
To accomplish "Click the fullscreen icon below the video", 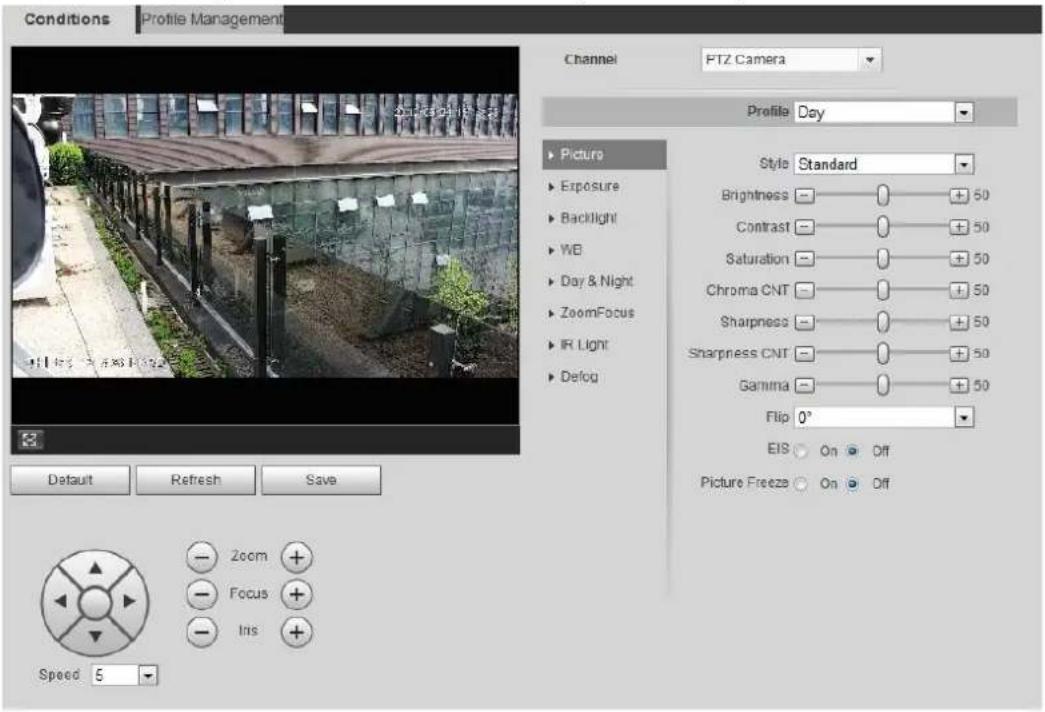I will click(30, 439).
